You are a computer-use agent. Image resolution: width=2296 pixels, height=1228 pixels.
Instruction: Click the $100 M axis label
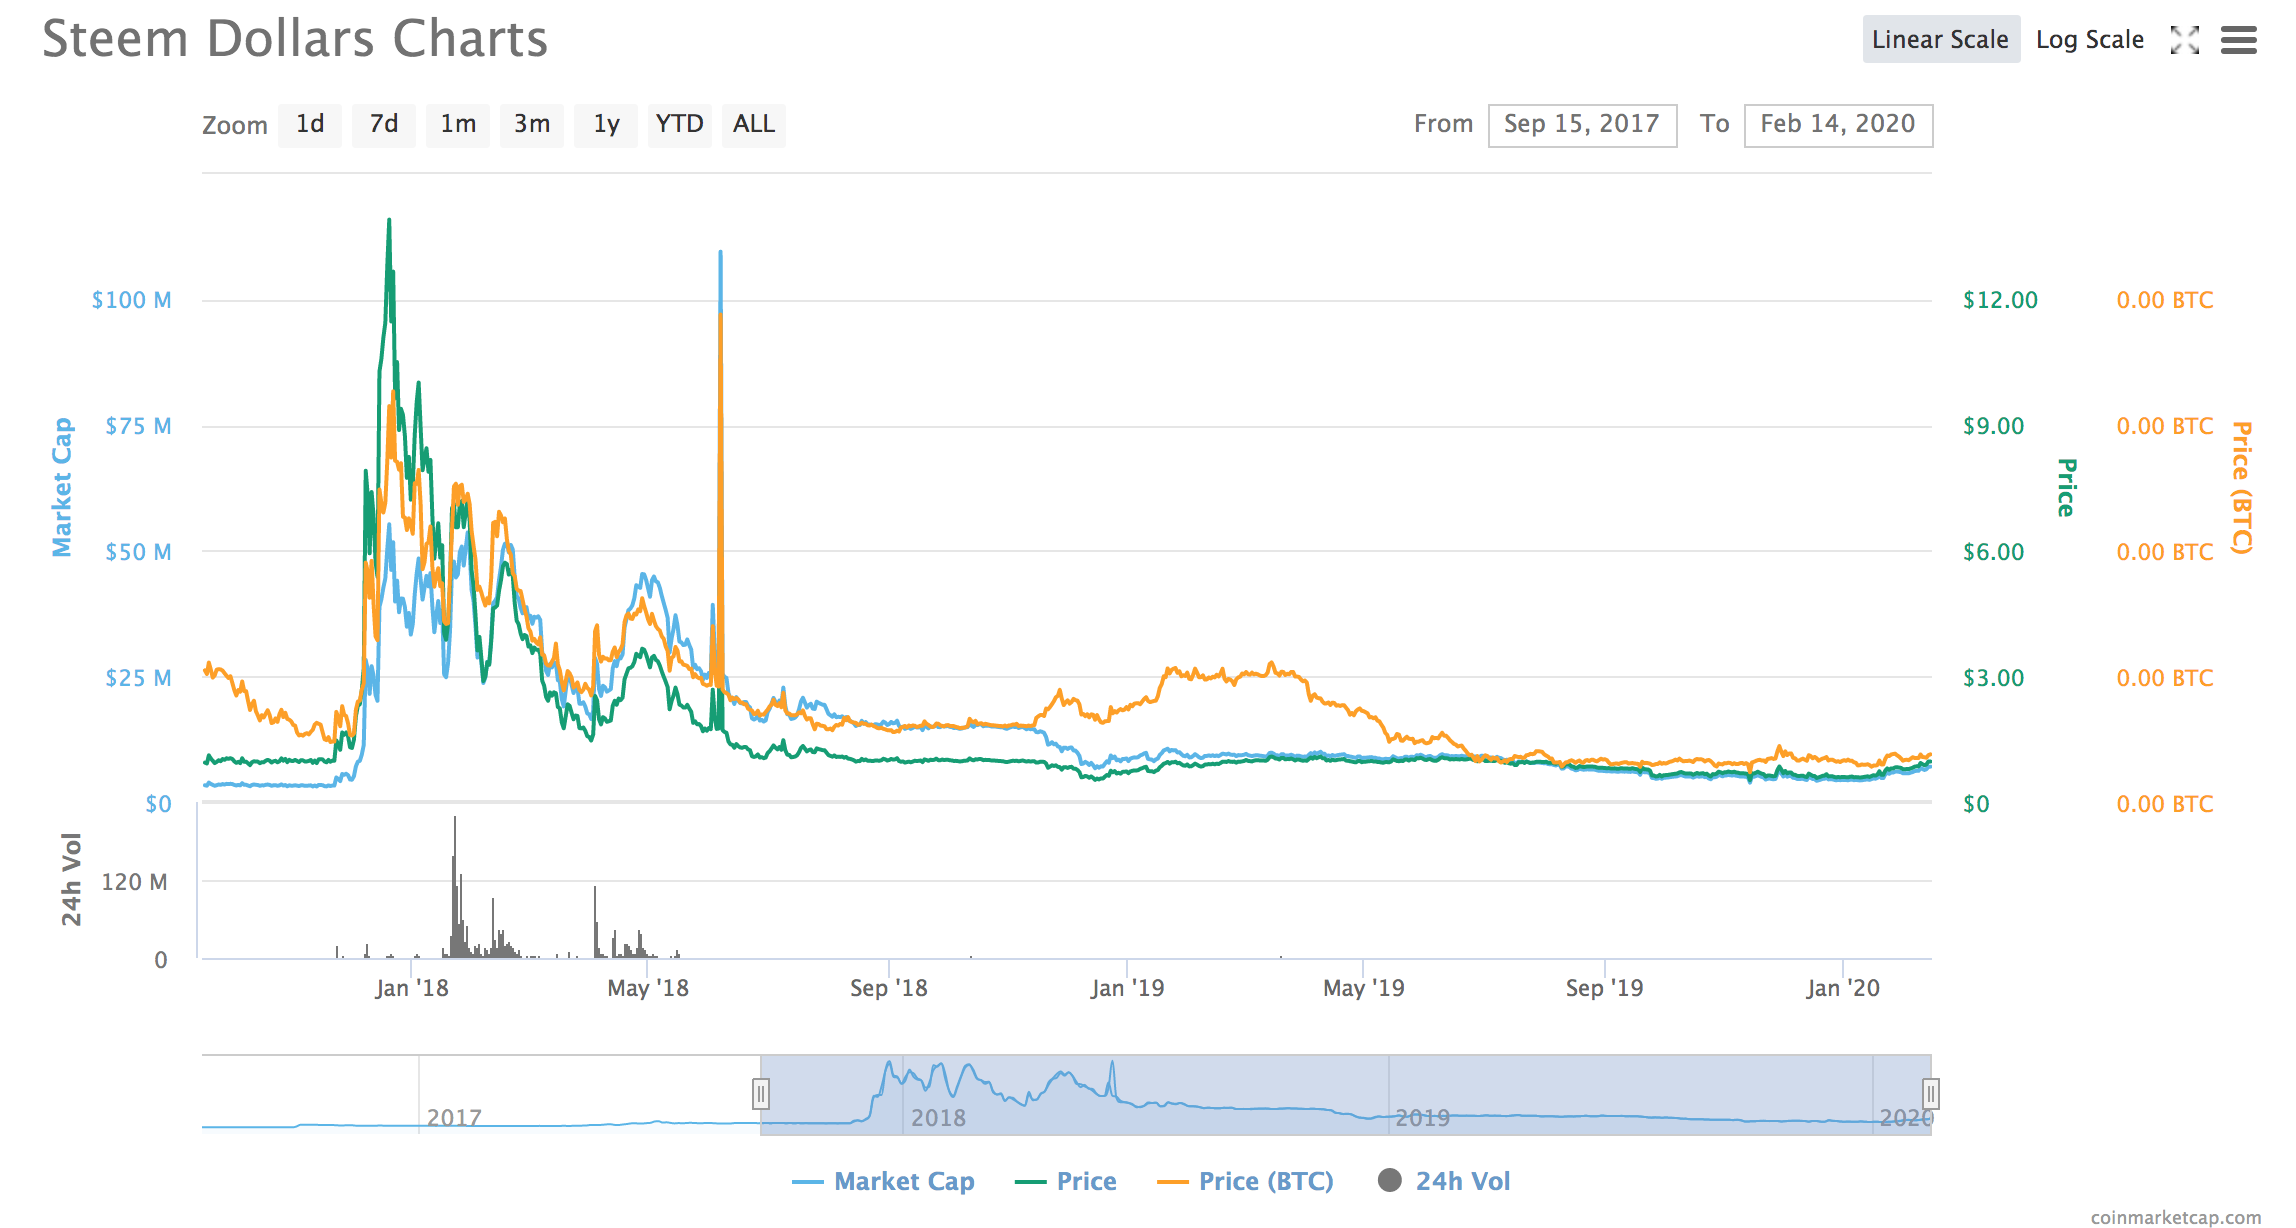coord(131,300)
